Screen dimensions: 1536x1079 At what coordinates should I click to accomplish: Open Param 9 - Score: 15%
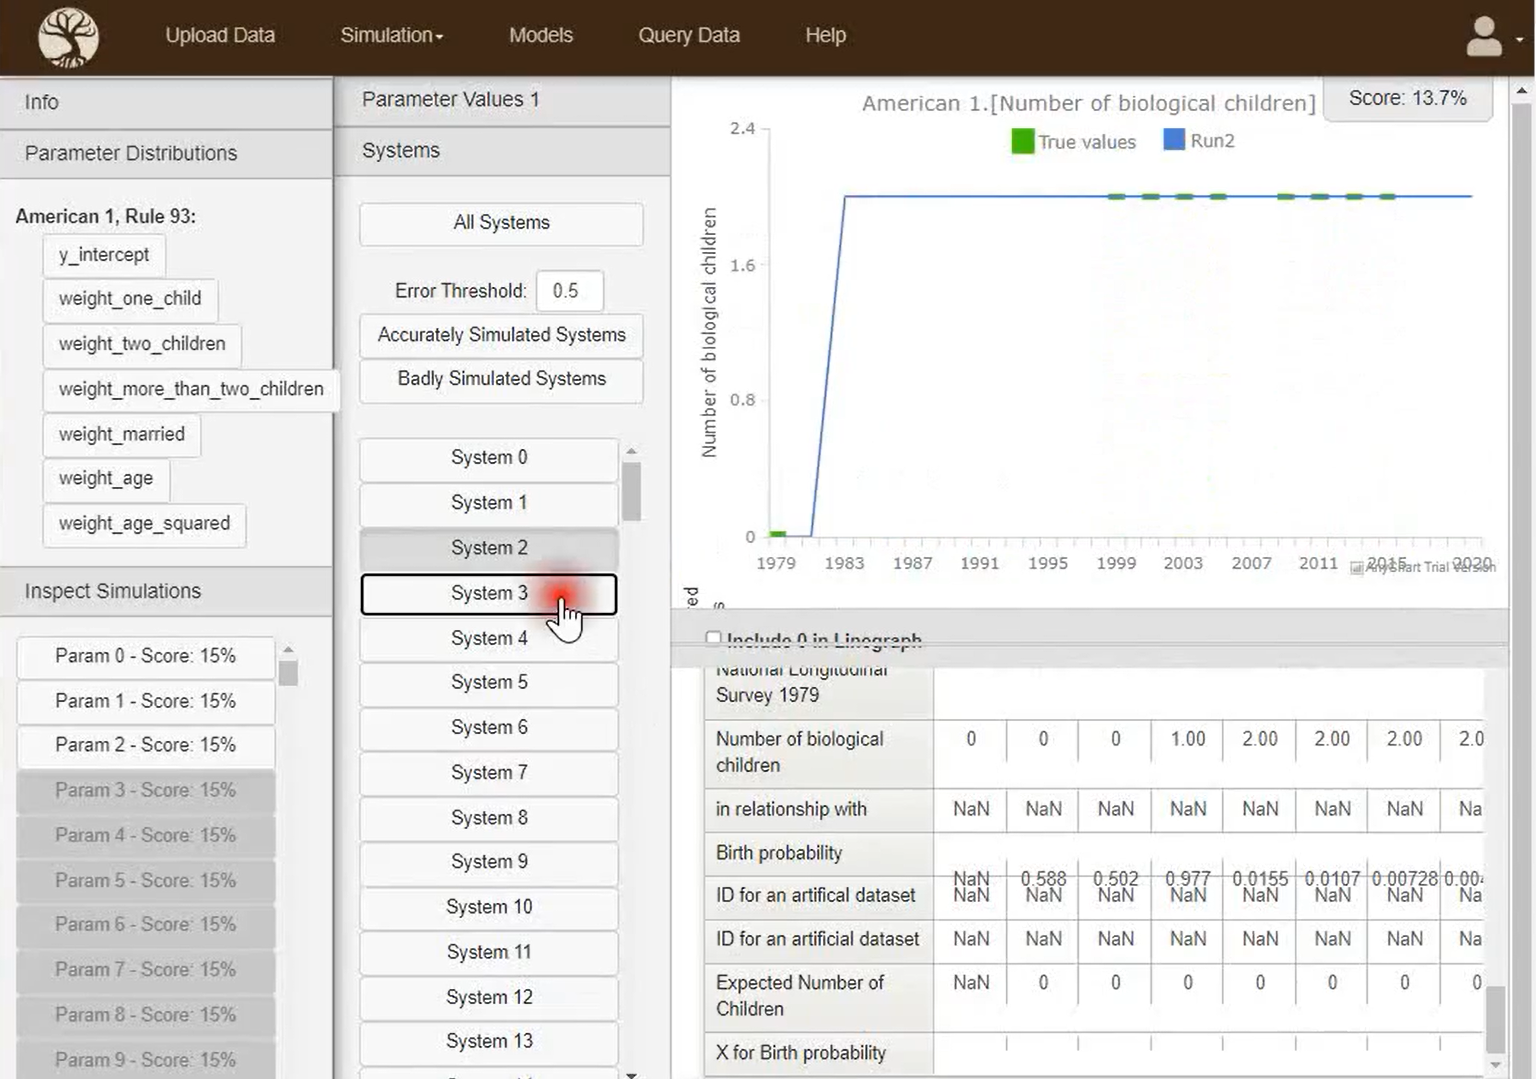[x=146, y=1059]
